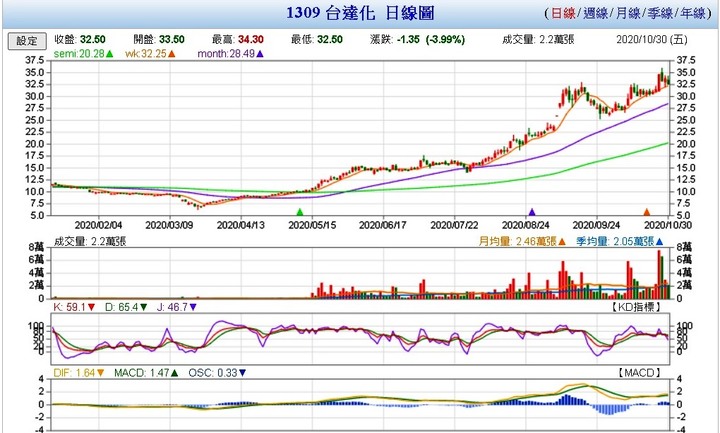Viewport: 720px width, 433px height.
Task: Click the green triangle marker on date axis
Action: 300,212
